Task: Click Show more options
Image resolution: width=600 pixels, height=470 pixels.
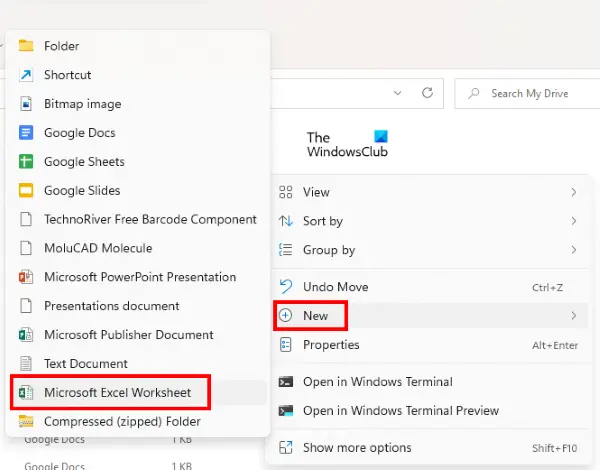Action: click(x=430, y=447)
